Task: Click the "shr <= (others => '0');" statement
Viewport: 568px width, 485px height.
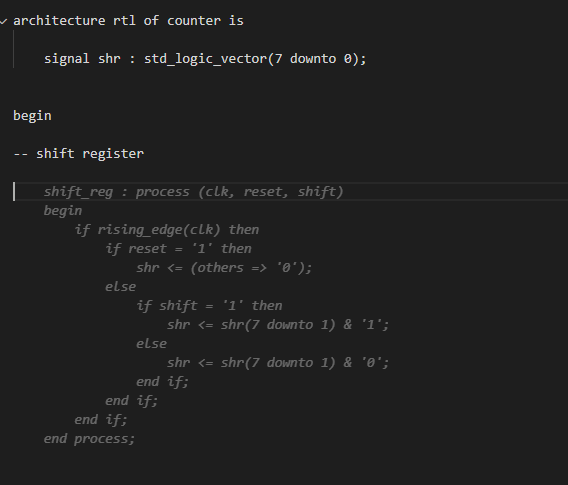Action: [x=224, y=268]
